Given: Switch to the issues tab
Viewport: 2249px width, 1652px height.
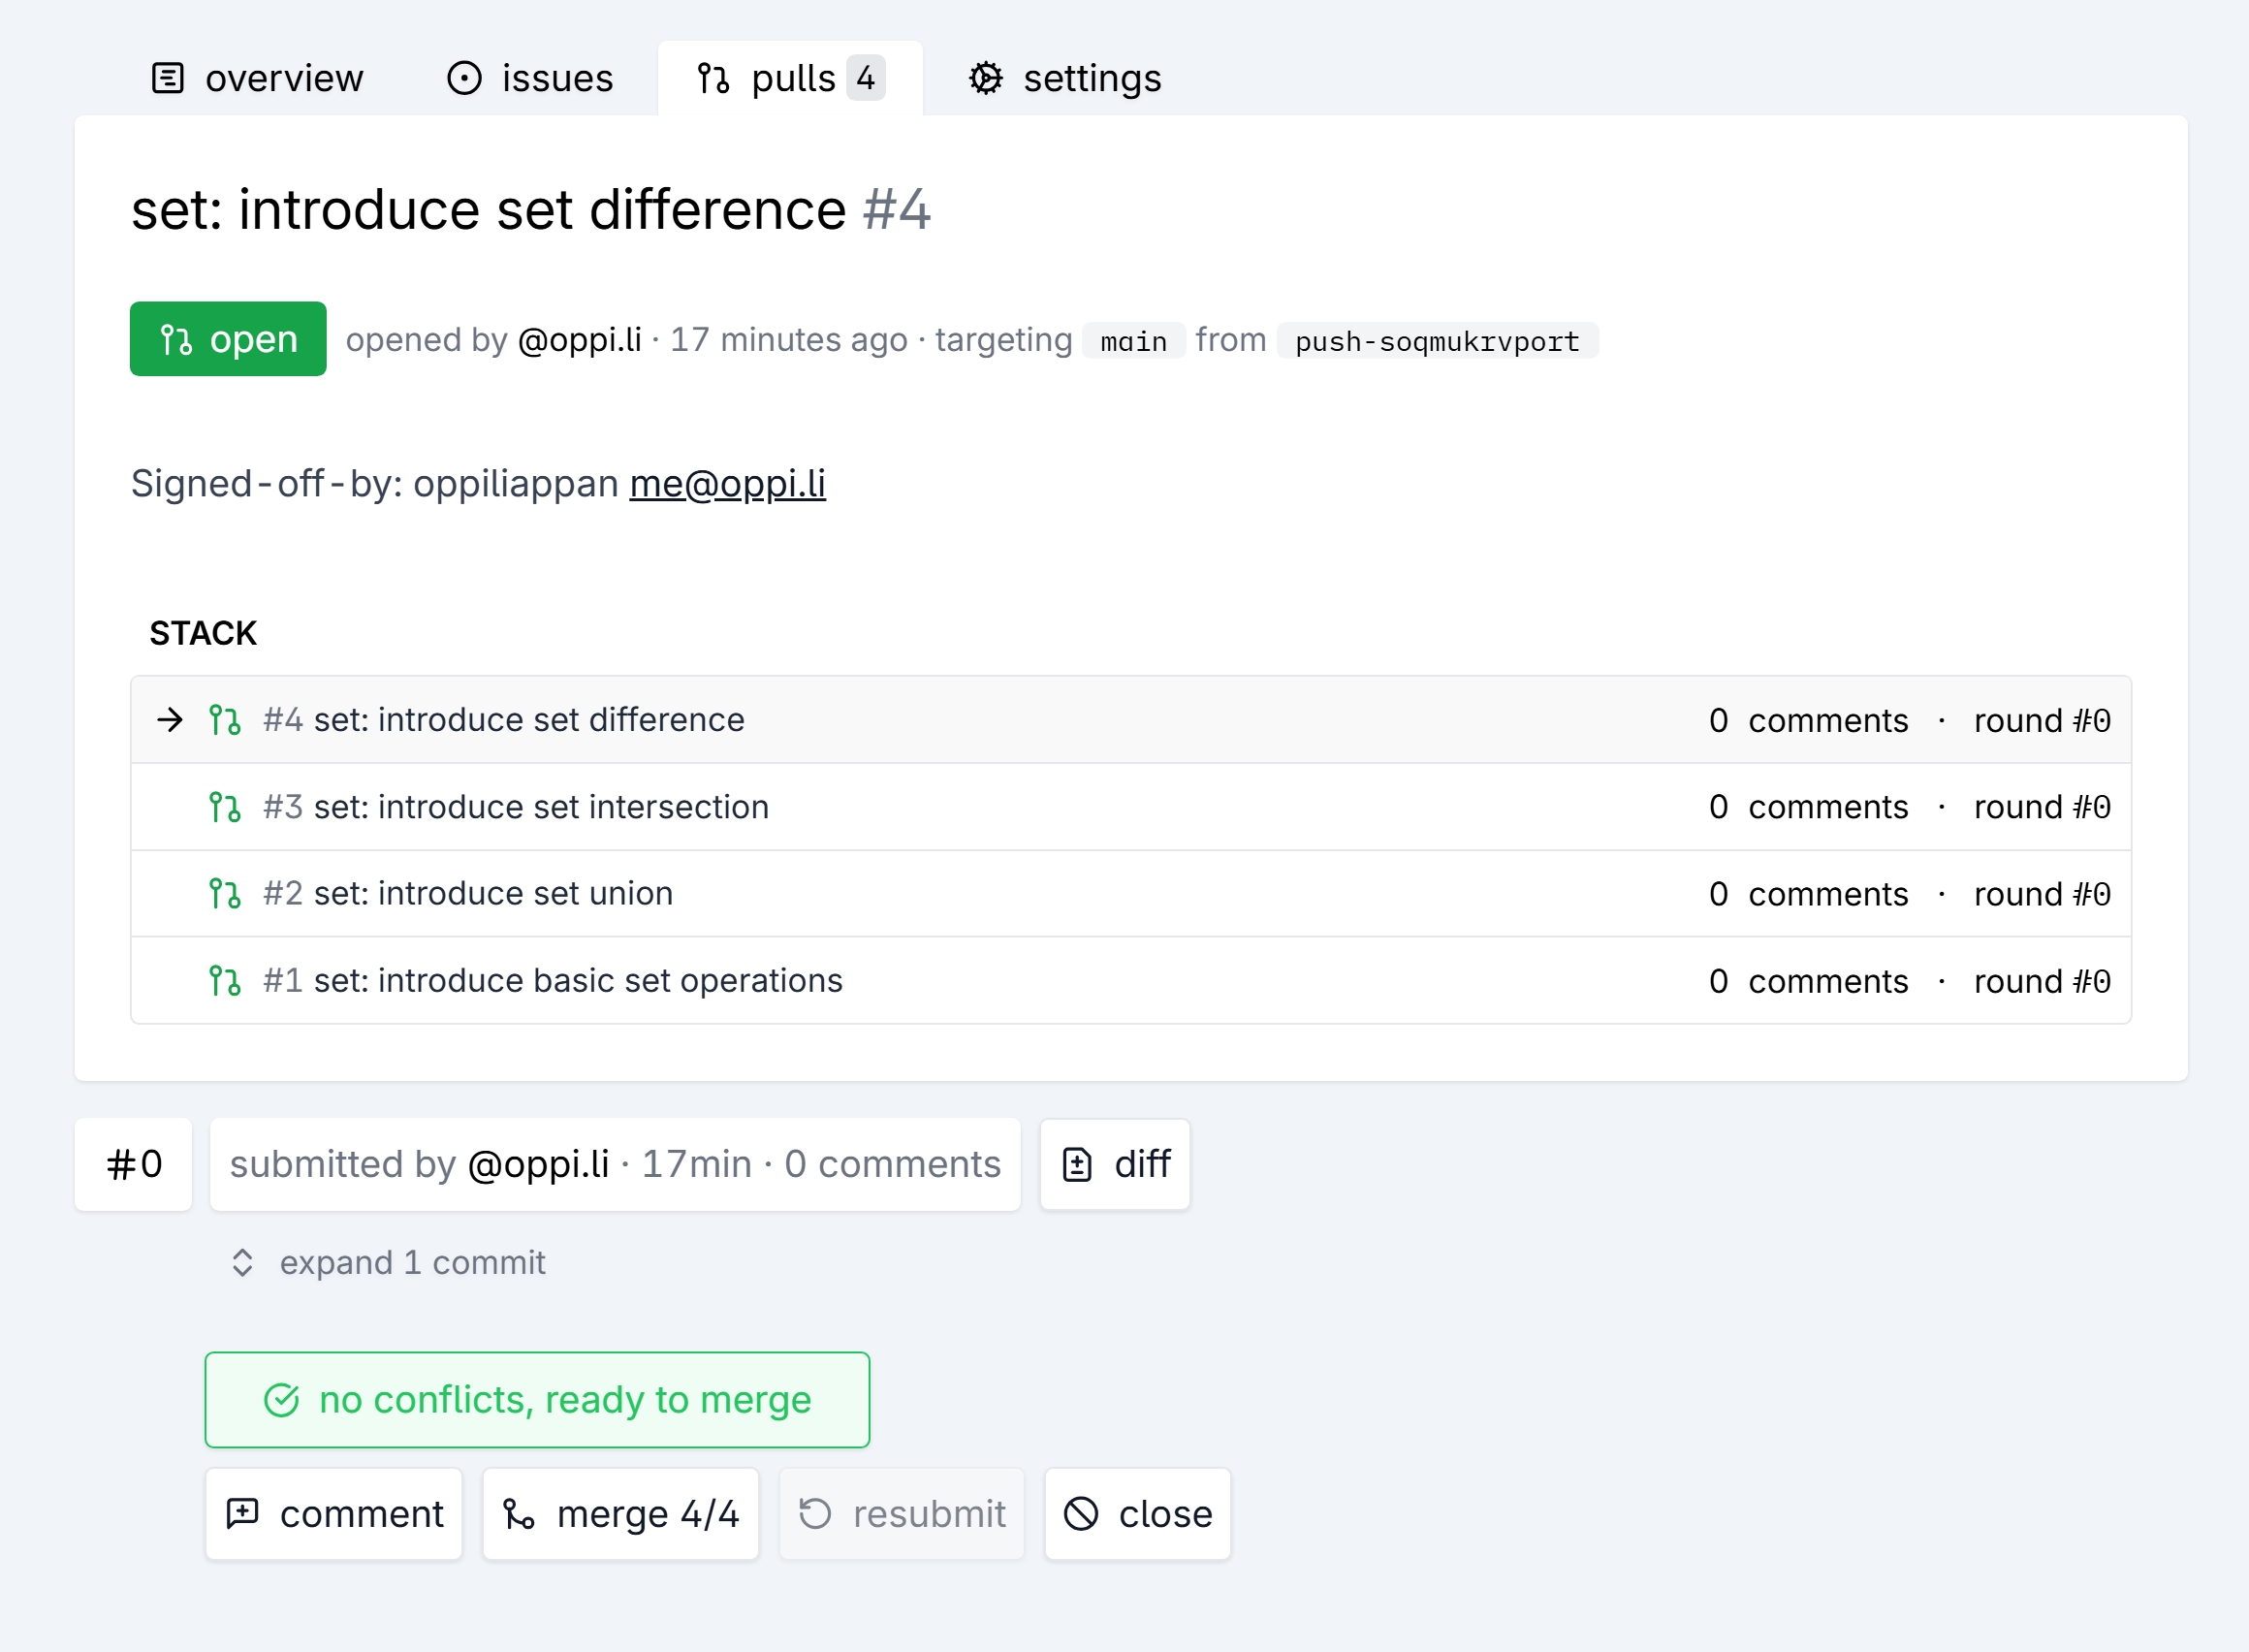Looking at the screenshot, I should pyautogui.click(x=530, y=78).
